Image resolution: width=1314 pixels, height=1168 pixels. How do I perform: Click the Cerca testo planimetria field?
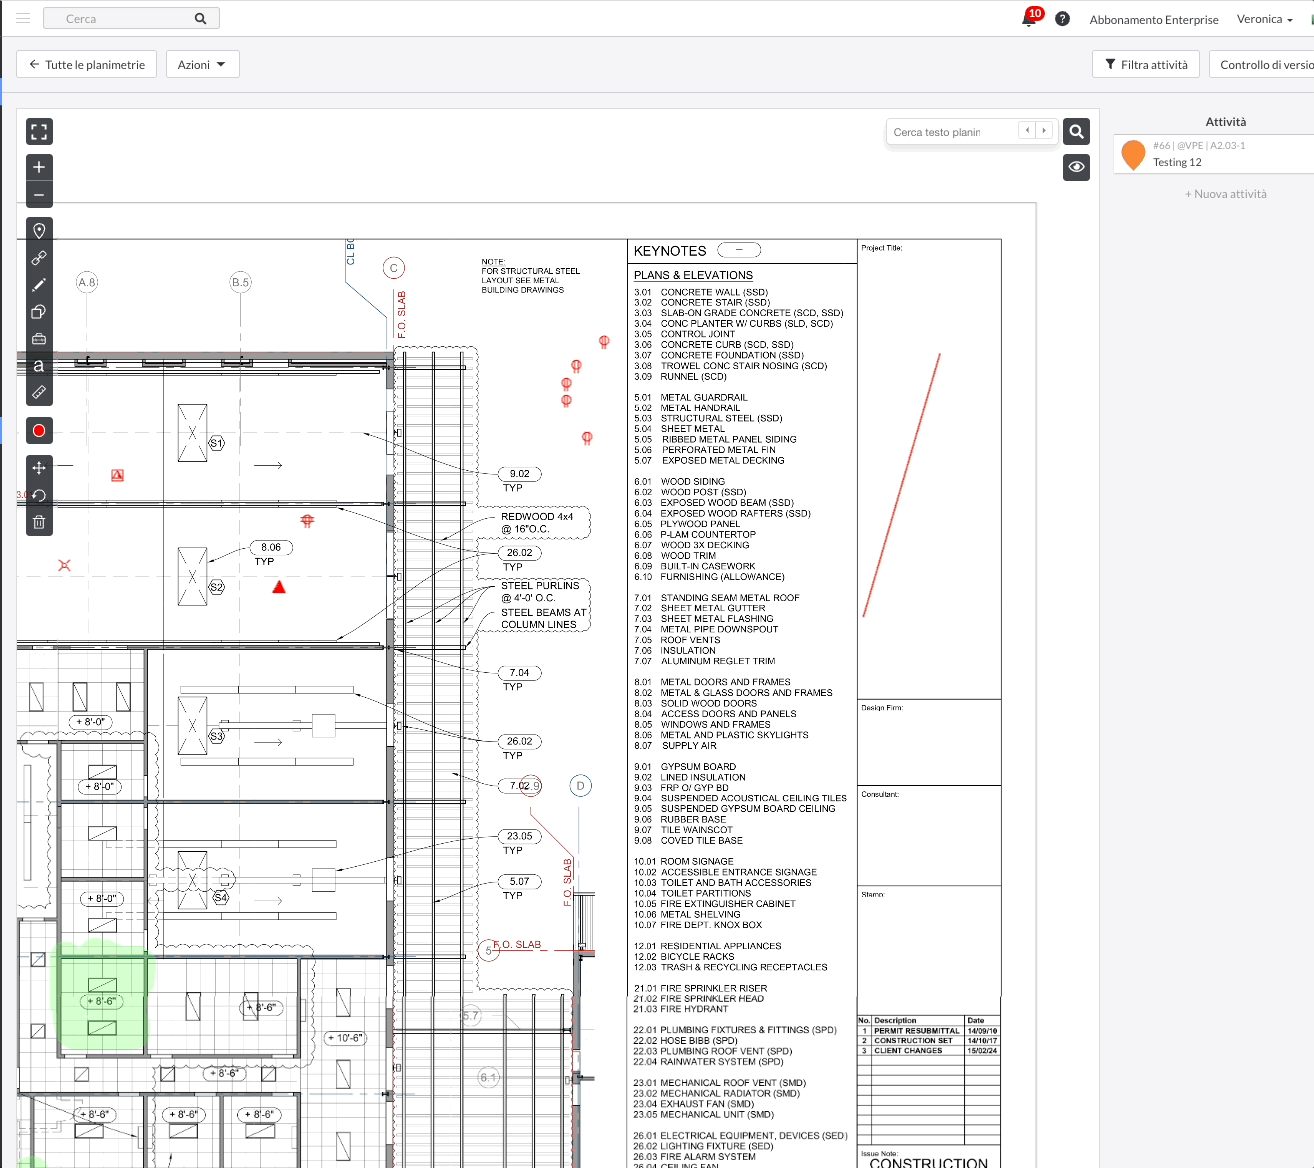950,132
